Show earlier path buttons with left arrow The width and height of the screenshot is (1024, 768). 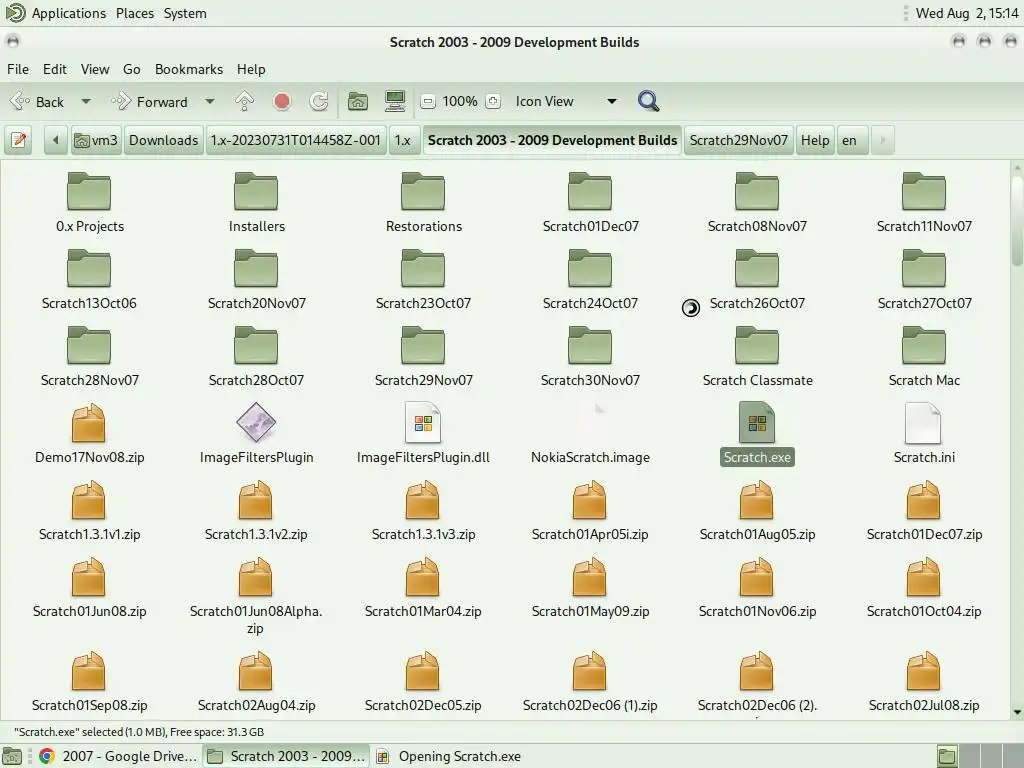coord(56,140)
